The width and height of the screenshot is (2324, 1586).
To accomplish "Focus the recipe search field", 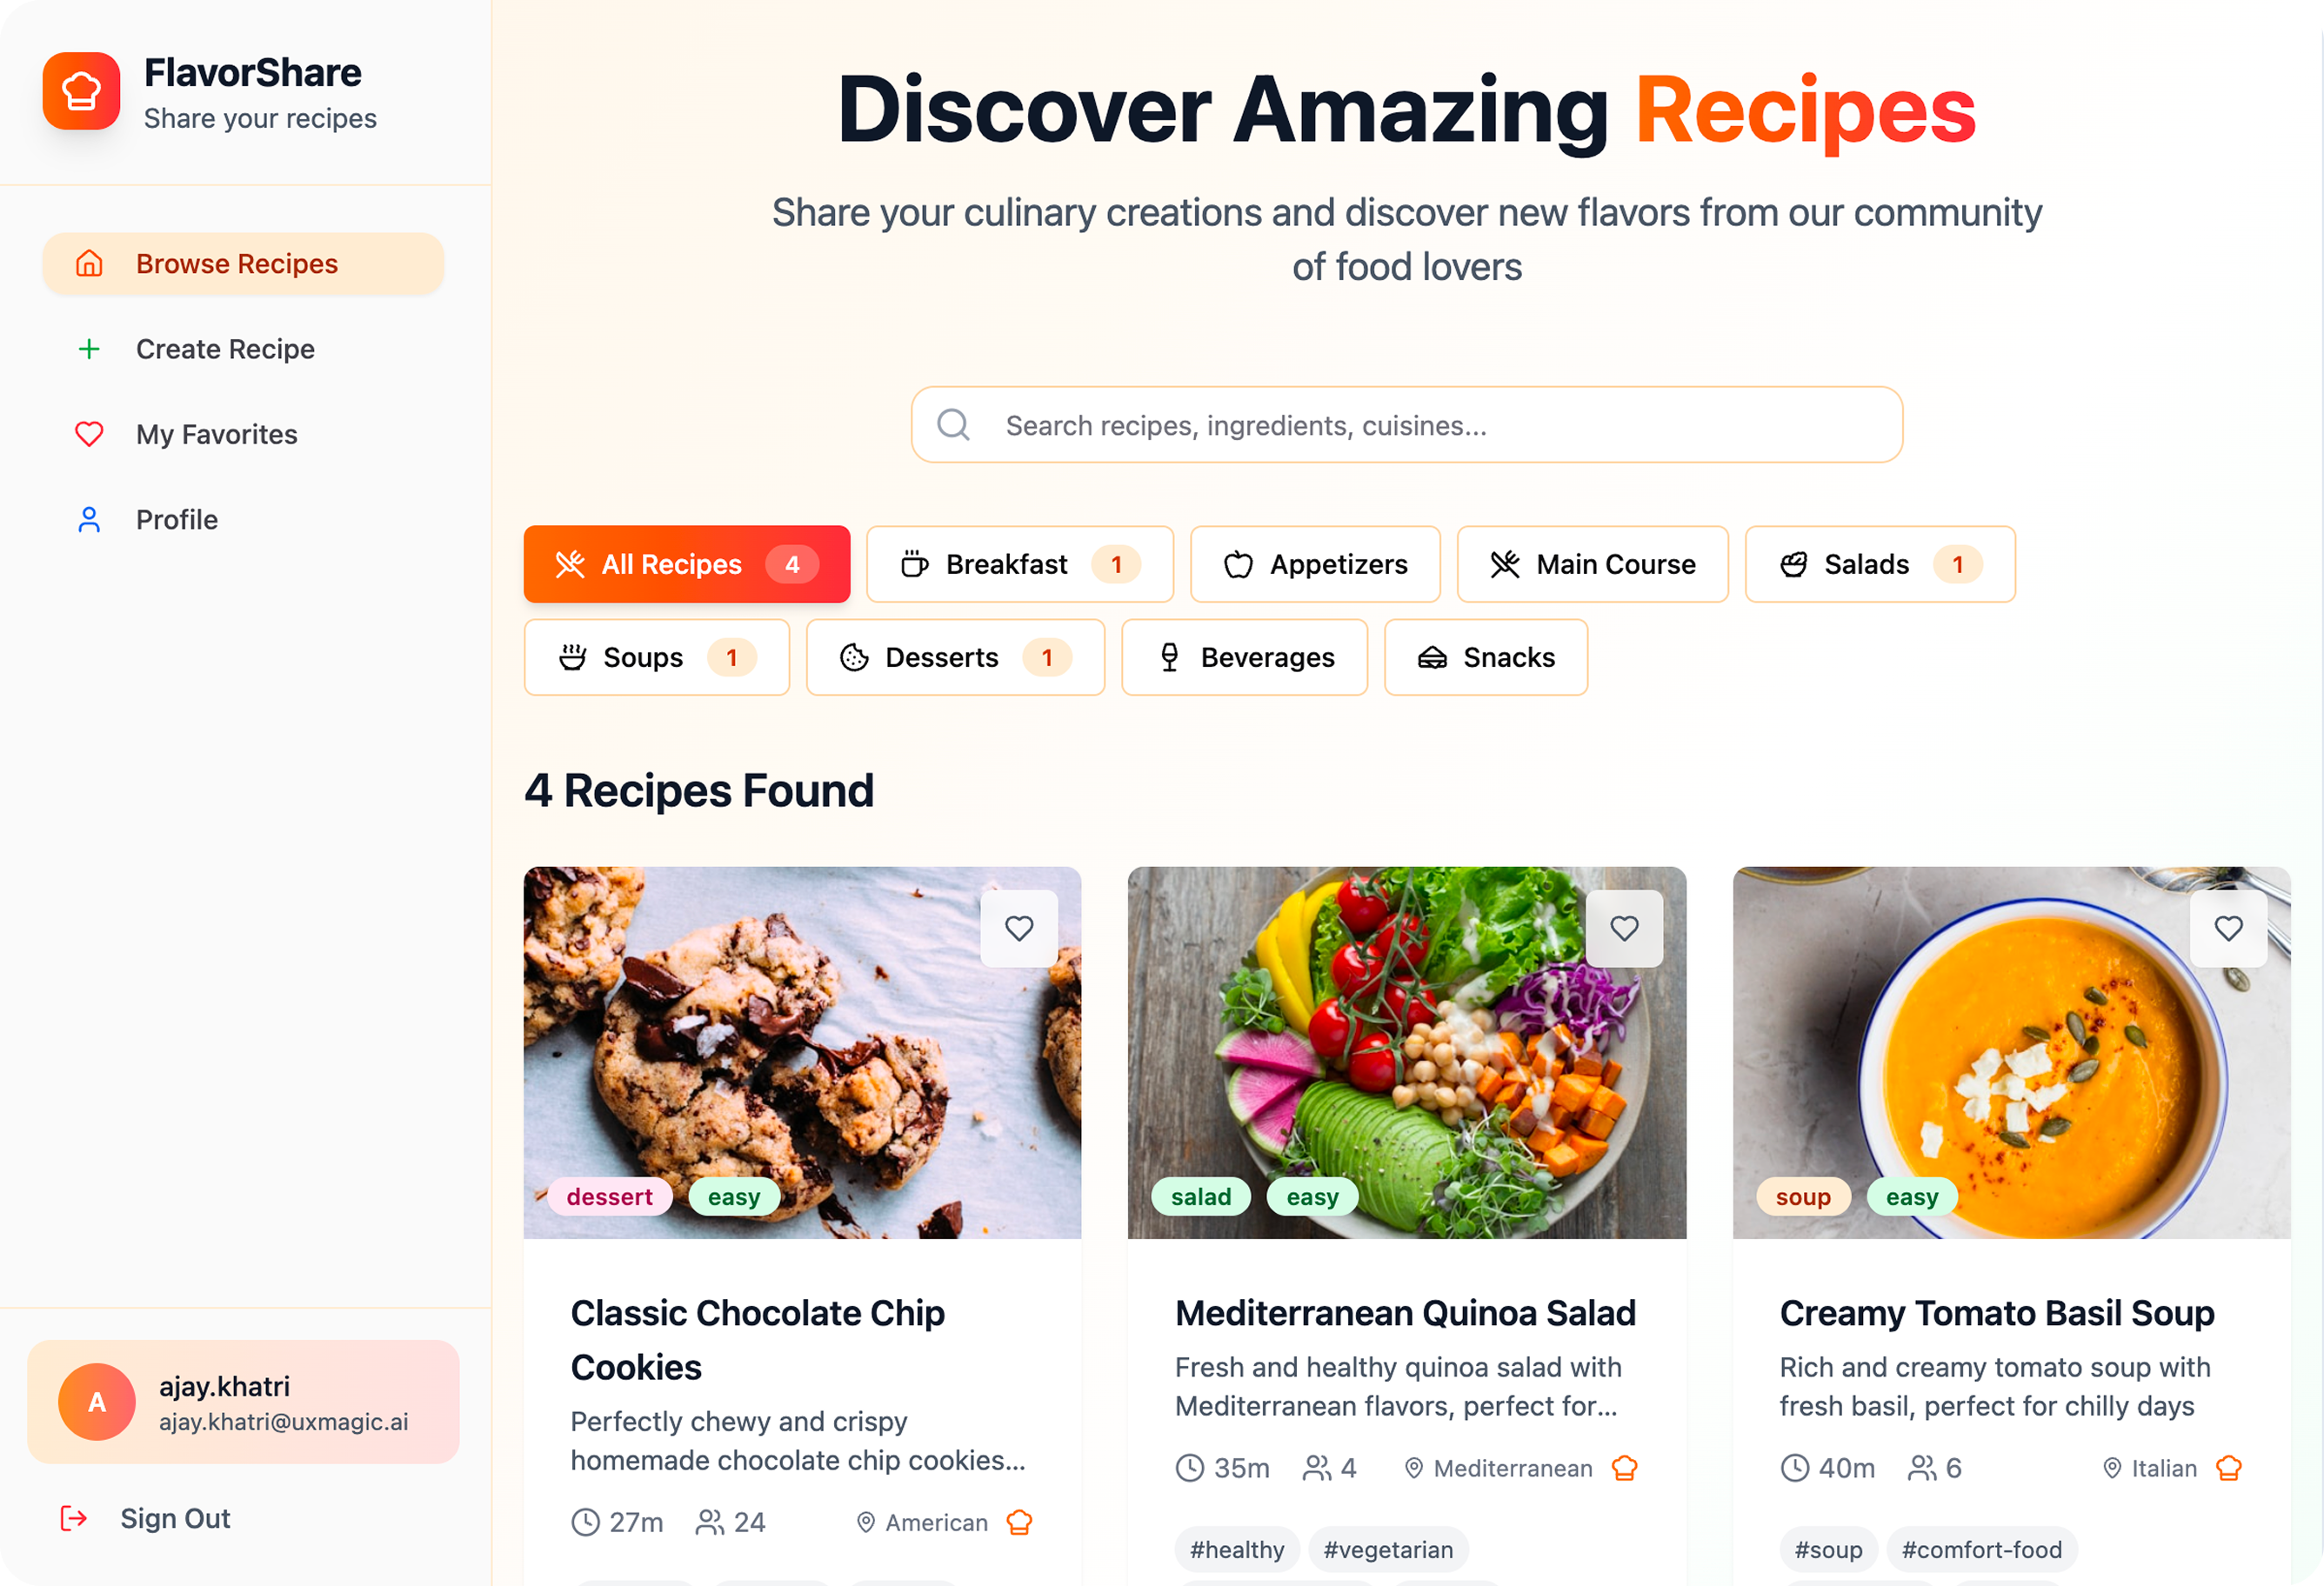I will click(x=1406, y=425).
